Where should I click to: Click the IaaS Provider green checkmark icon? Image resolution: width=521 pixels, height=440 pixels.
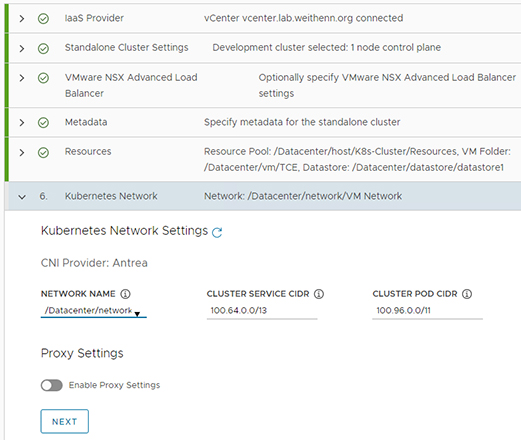click(43, 19)
